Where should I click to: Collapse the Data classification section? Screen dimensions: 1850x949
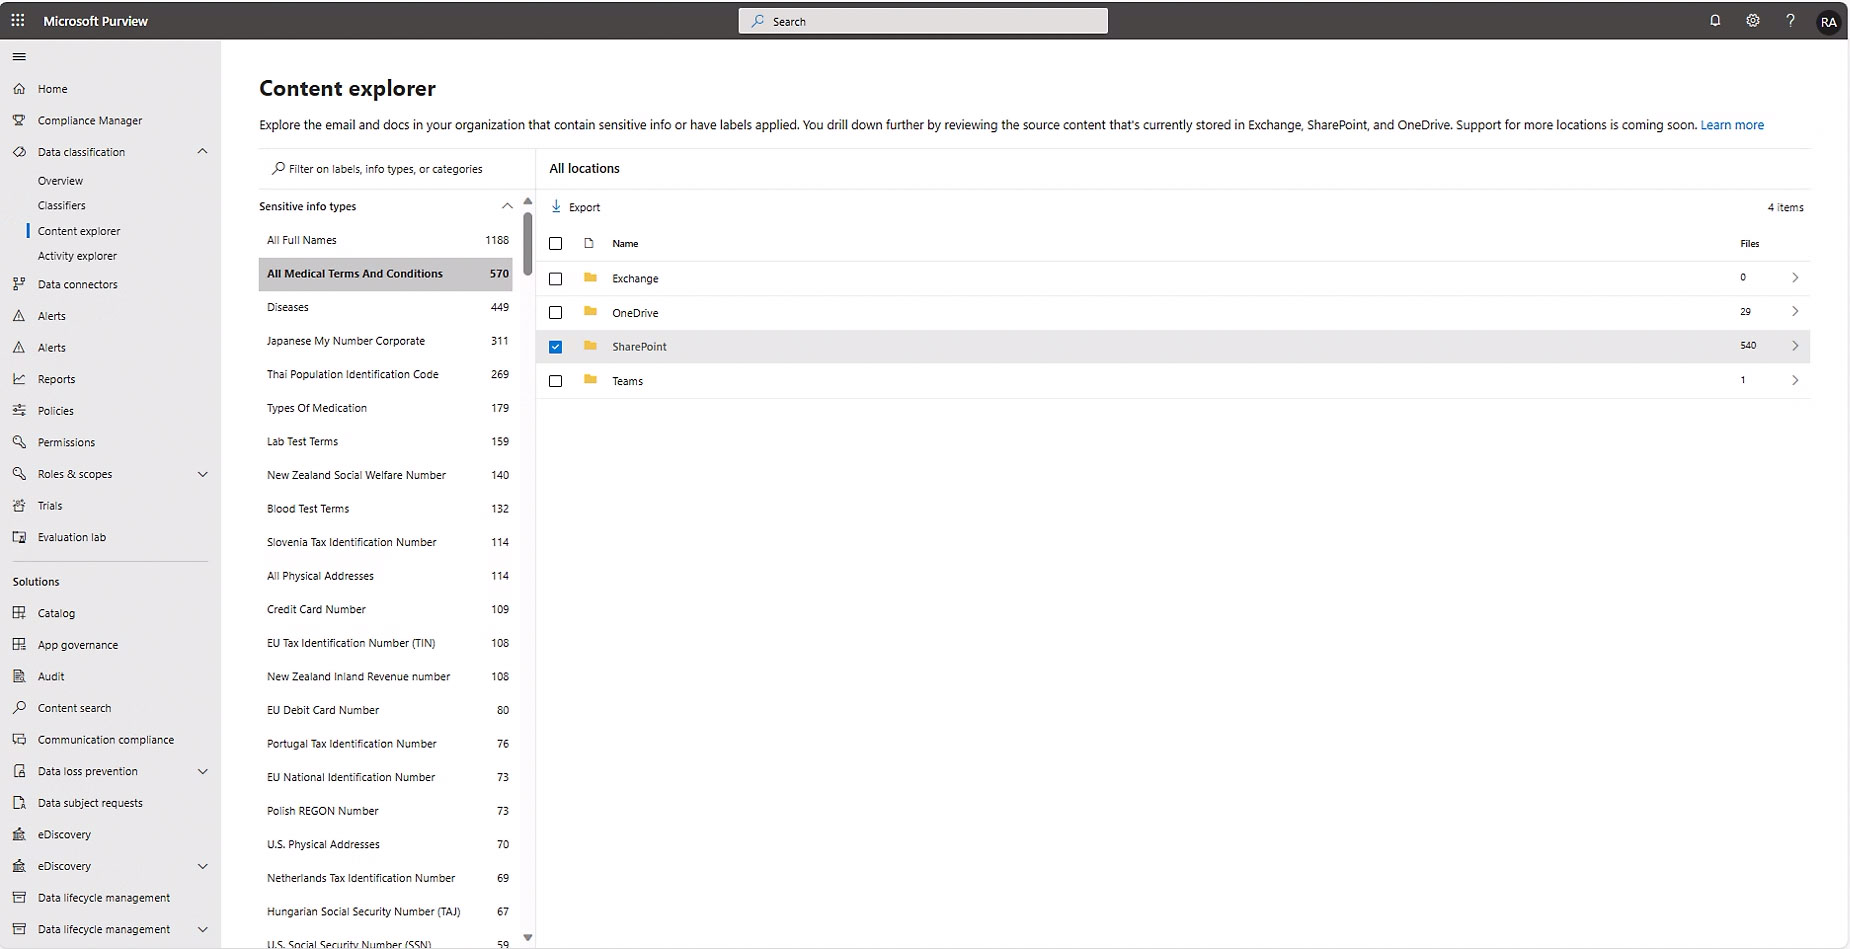203,152
